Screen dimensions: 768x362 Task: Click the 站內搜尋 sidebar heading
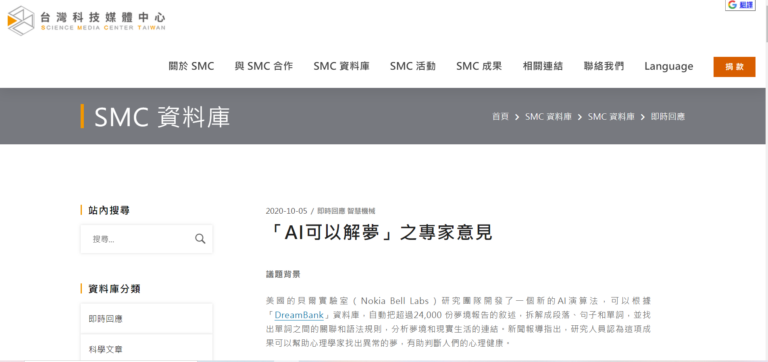(109, 210)
